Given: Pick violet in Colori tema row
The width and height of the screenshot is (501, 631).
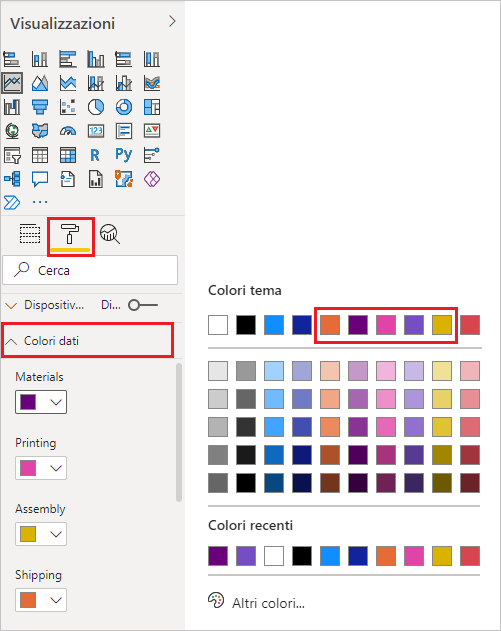Looking at the screenshot, I should click(414, 325).
